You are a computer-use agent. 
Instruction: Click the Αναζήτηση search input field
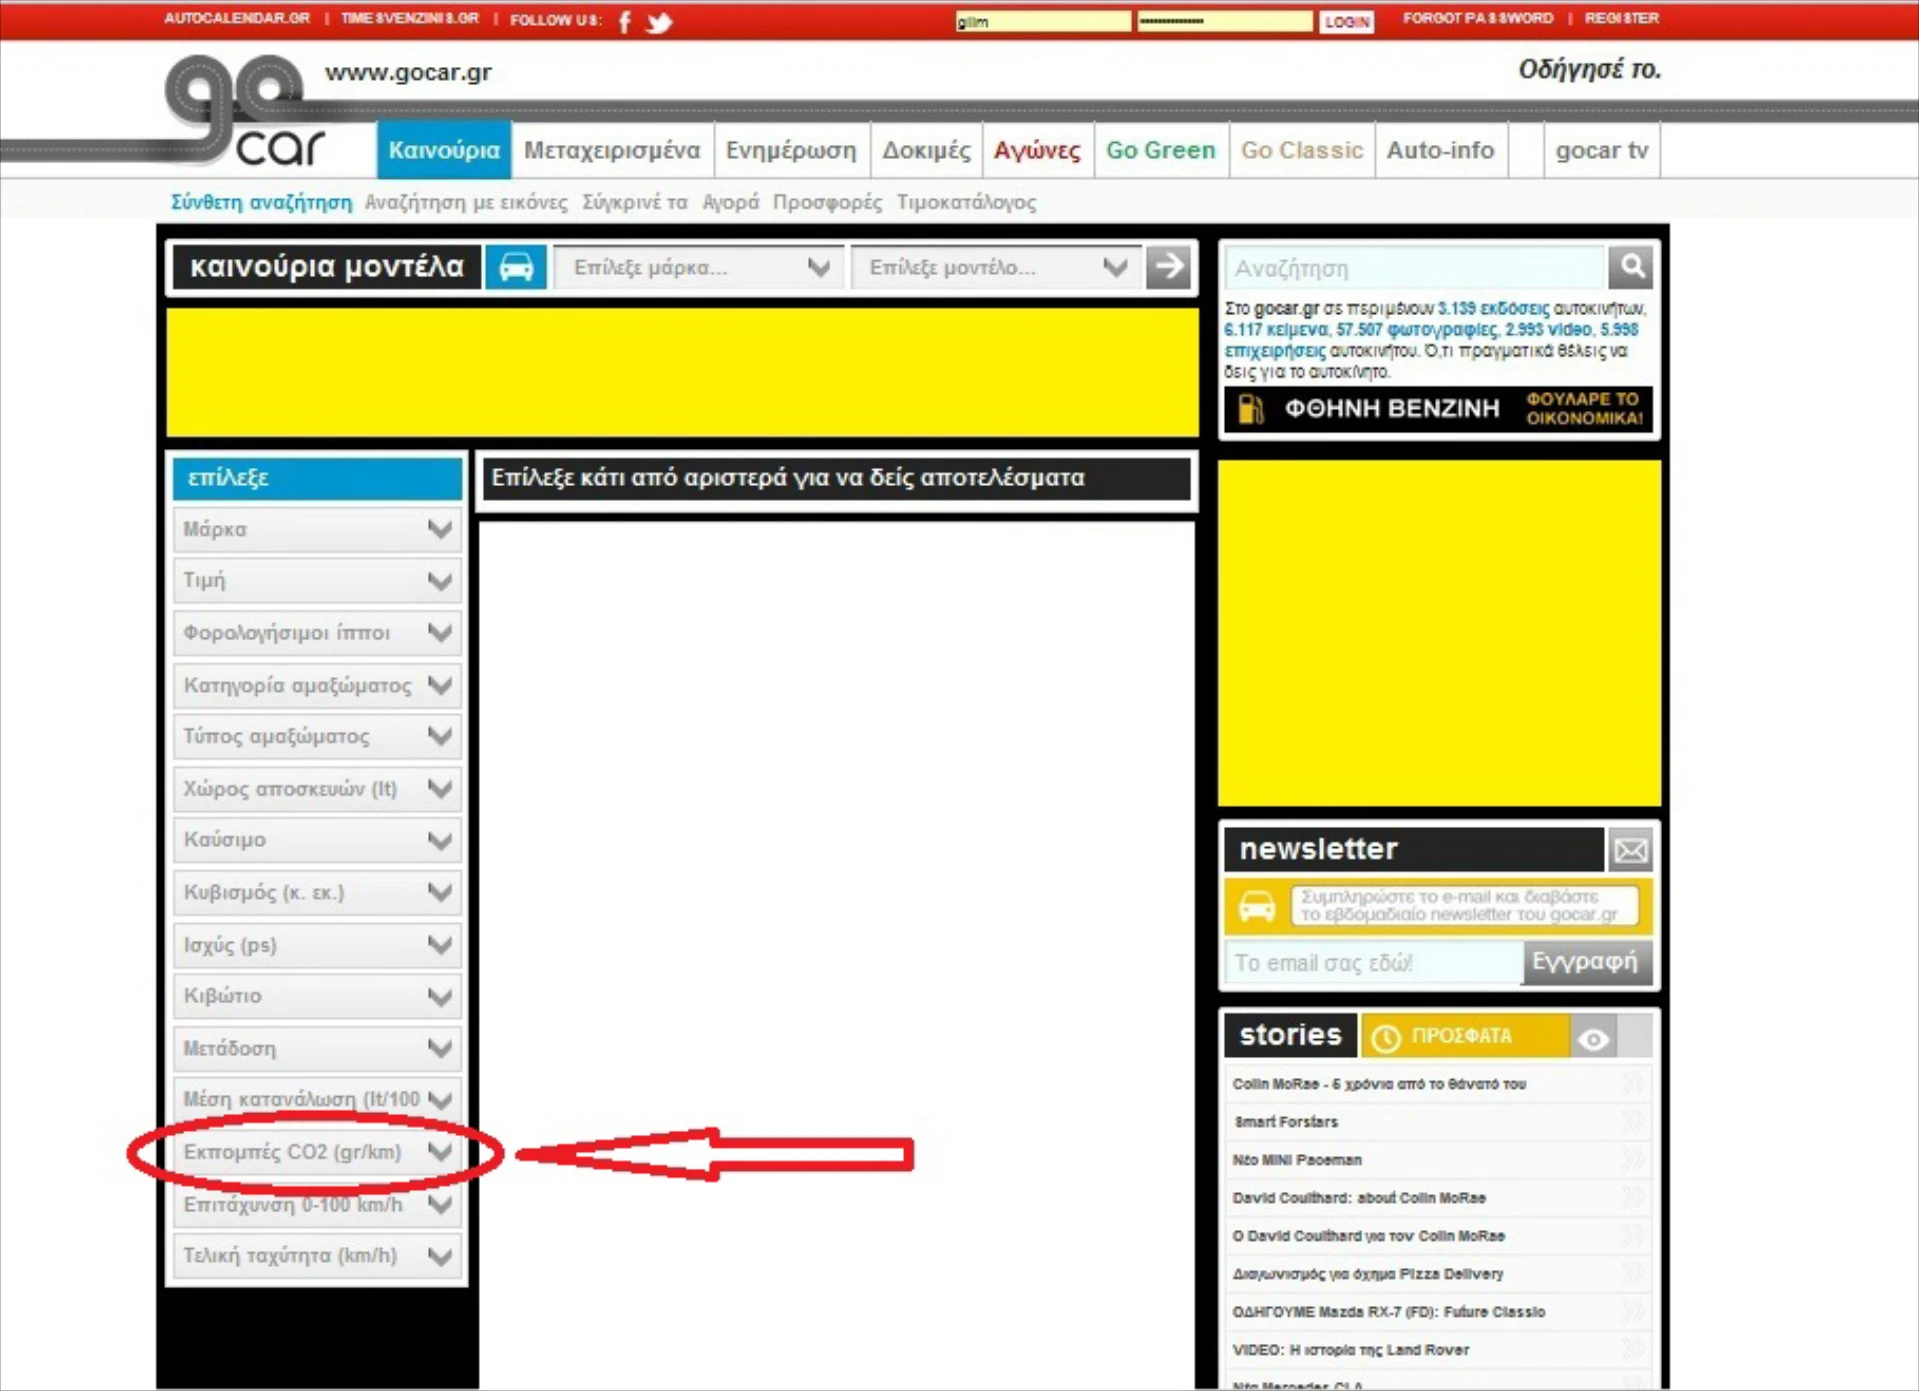pyautogui.click(x=1414, y=268)
